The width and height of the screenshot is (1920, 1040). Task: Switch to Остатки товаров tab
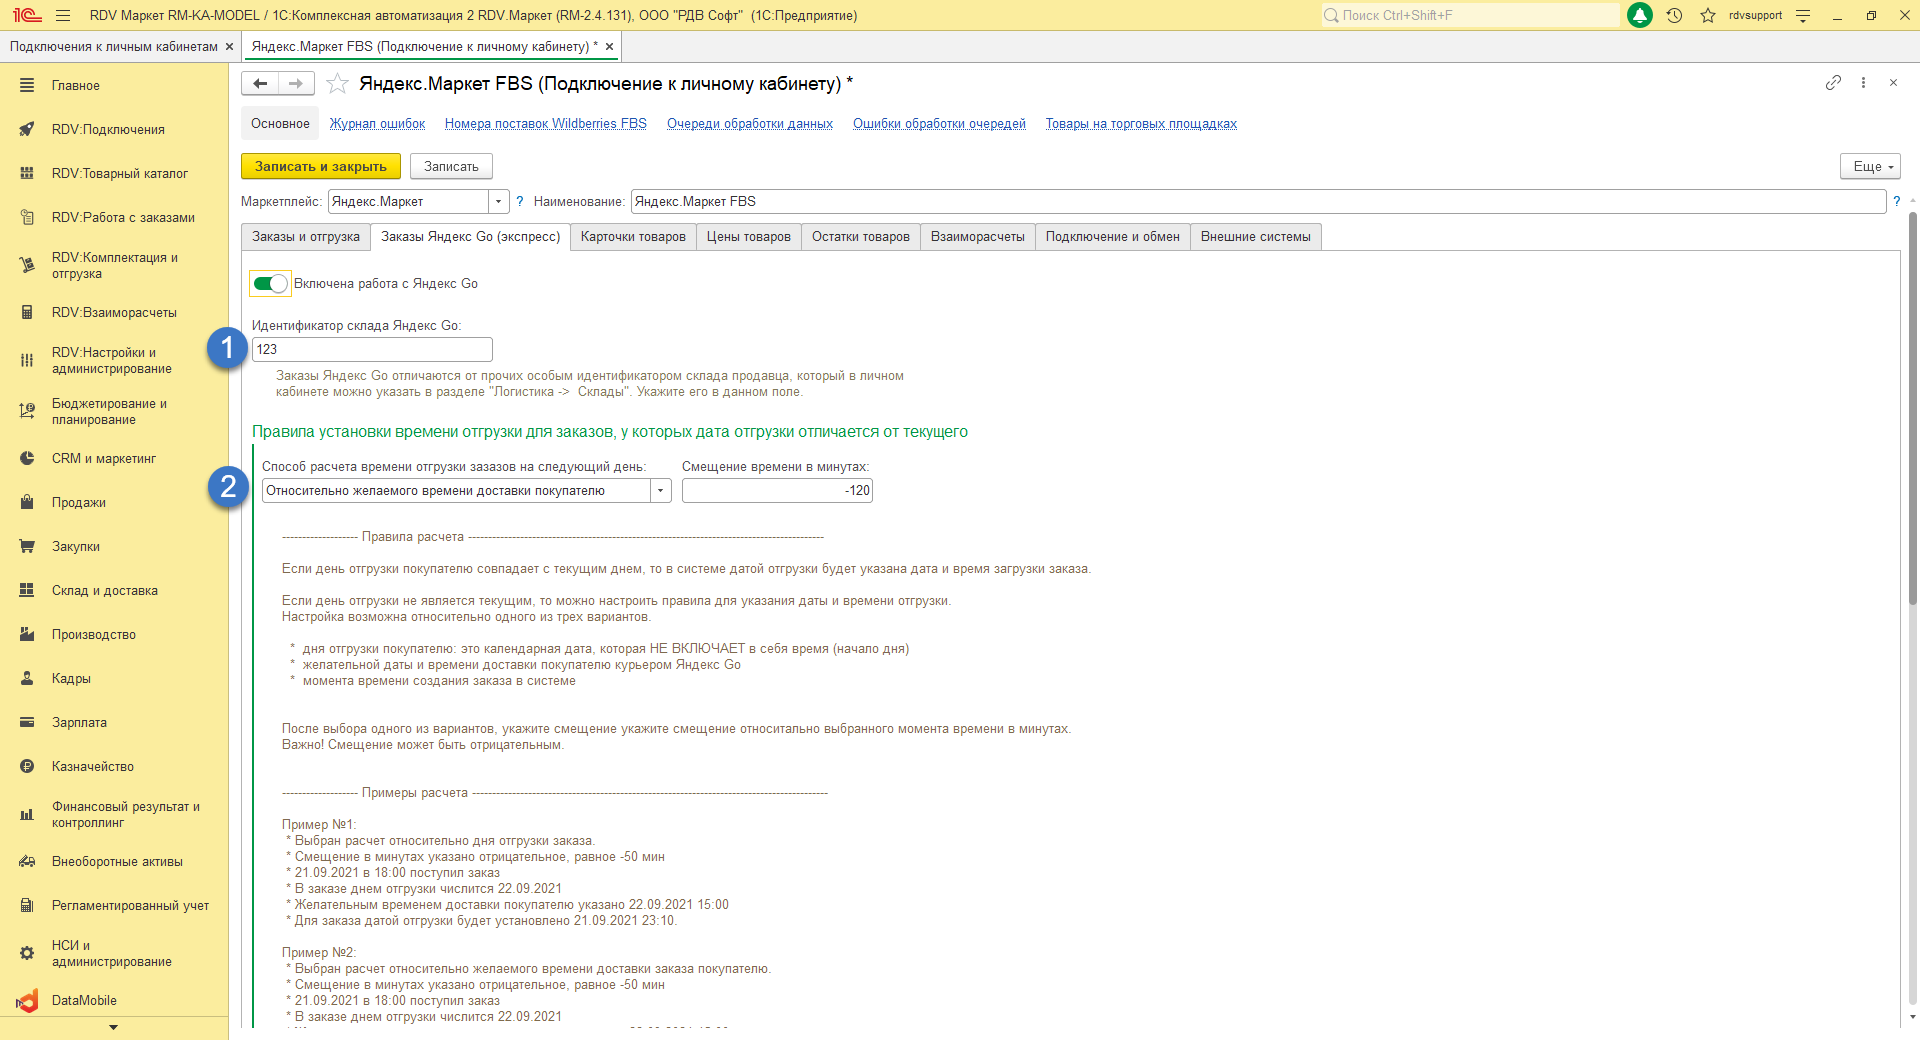tap(861, 237)
